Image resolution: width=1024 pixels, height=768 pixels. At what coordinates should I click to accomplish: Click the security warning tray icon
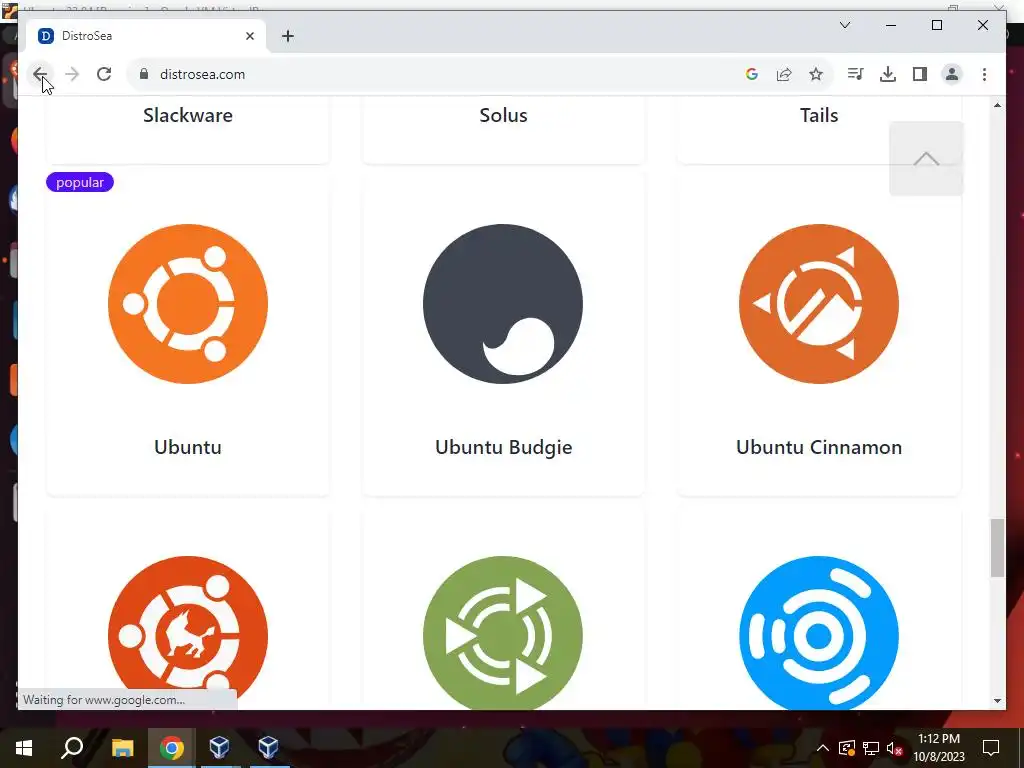846,748
